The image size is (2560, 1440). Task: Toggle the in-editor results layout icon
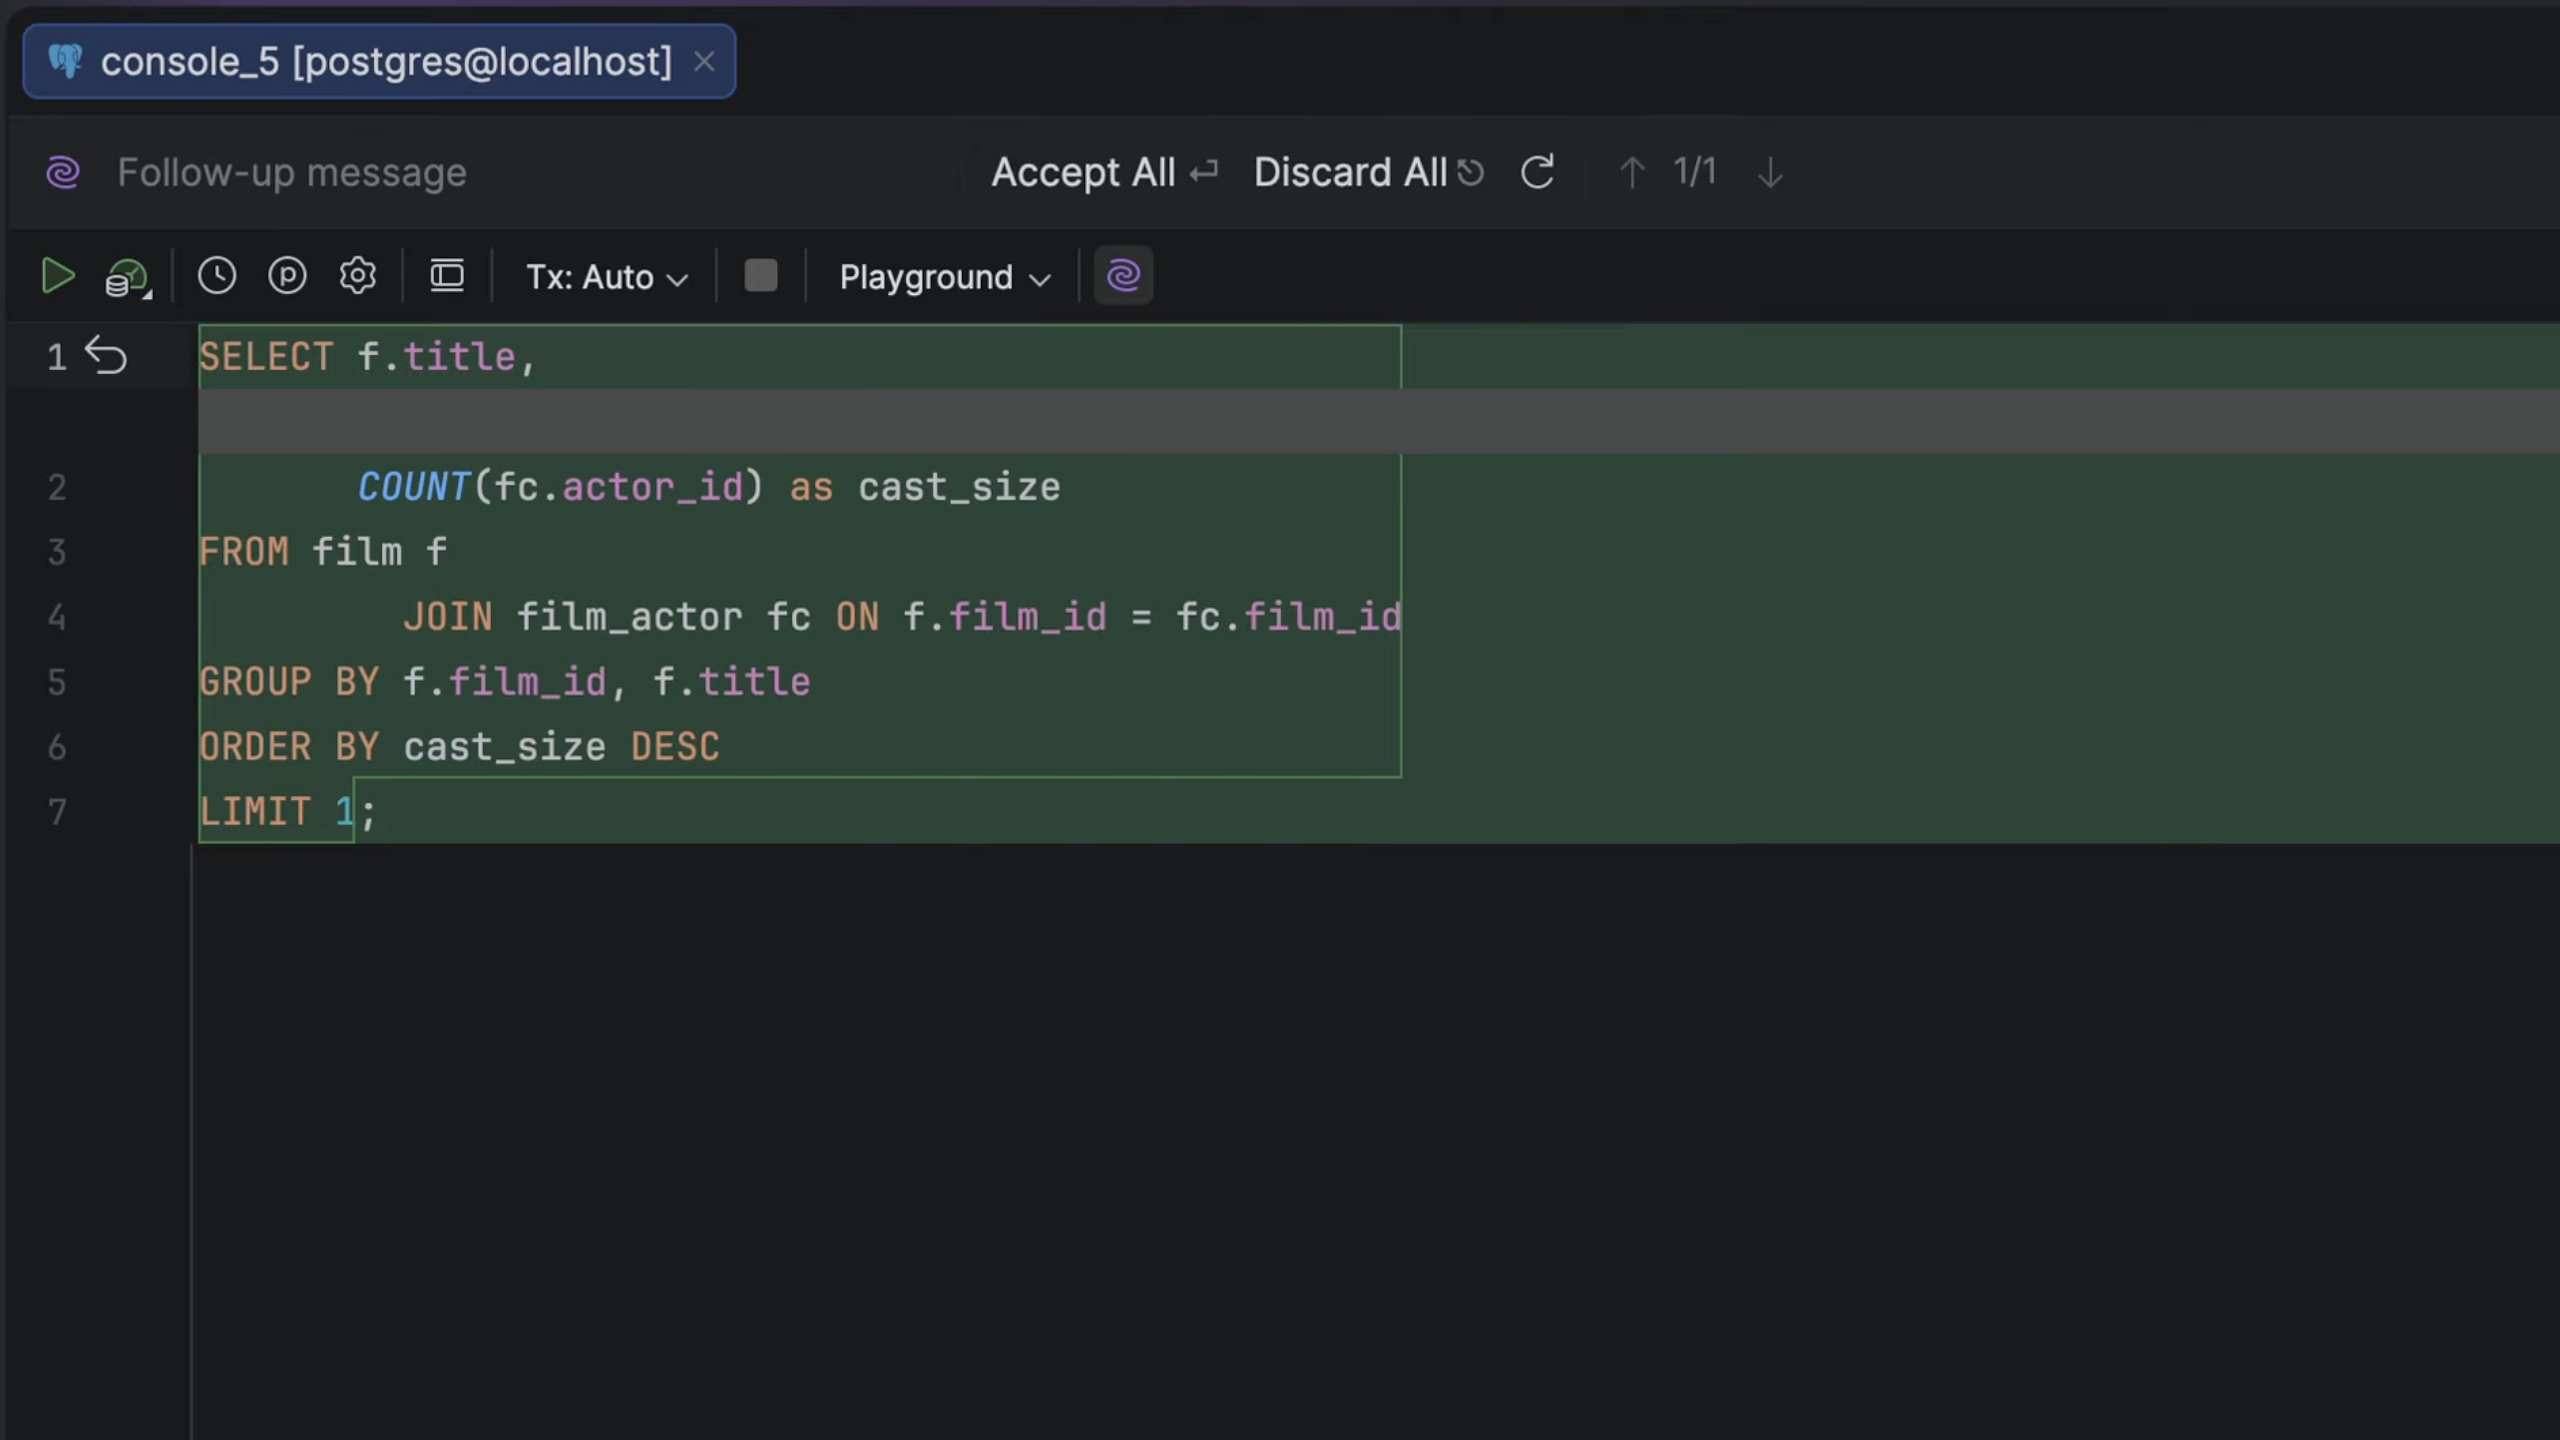(447, 275)
